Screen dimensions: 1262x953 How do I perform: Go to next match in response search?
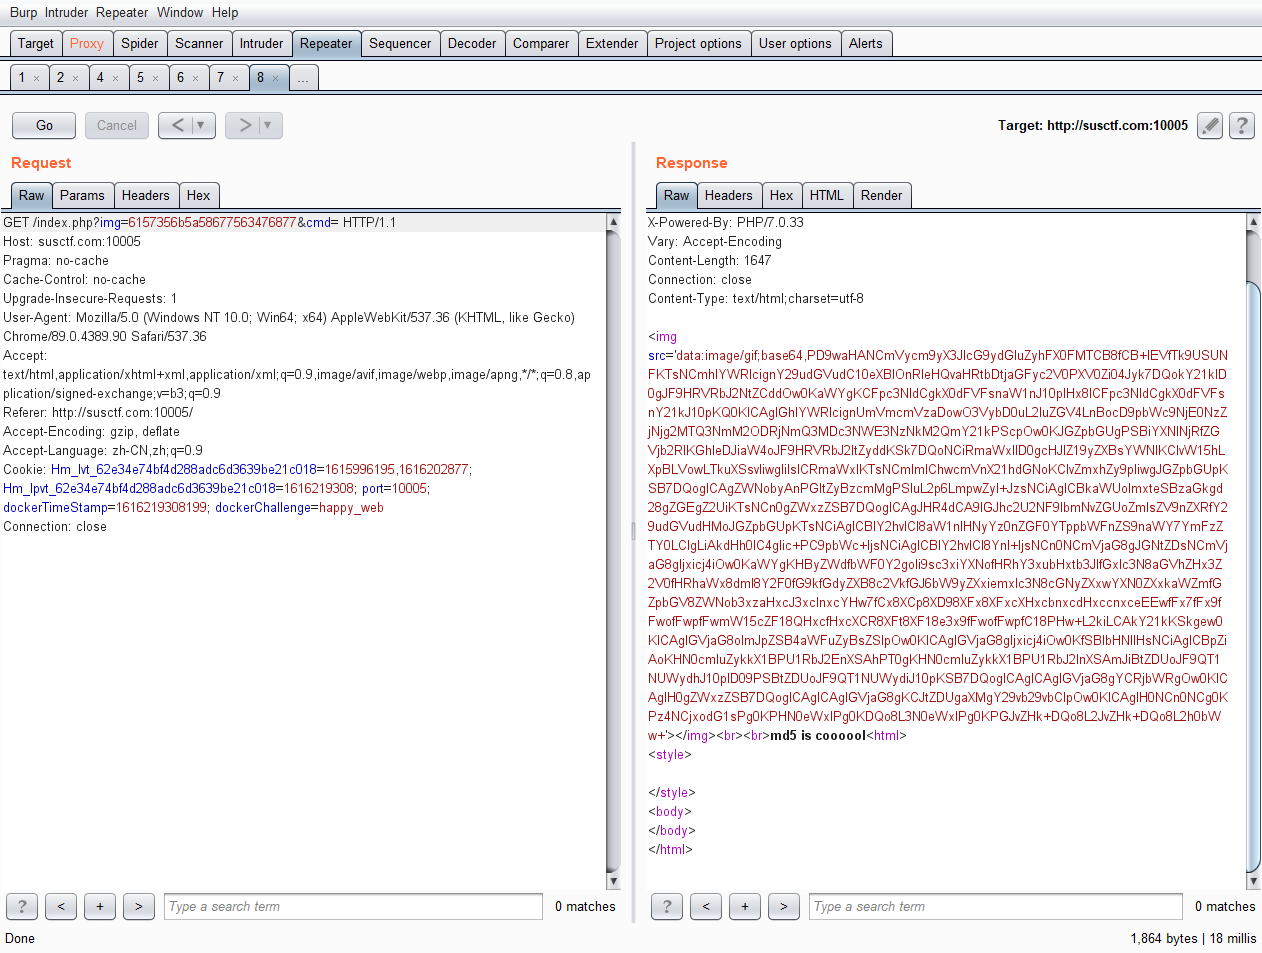click(x=783, y=906)
